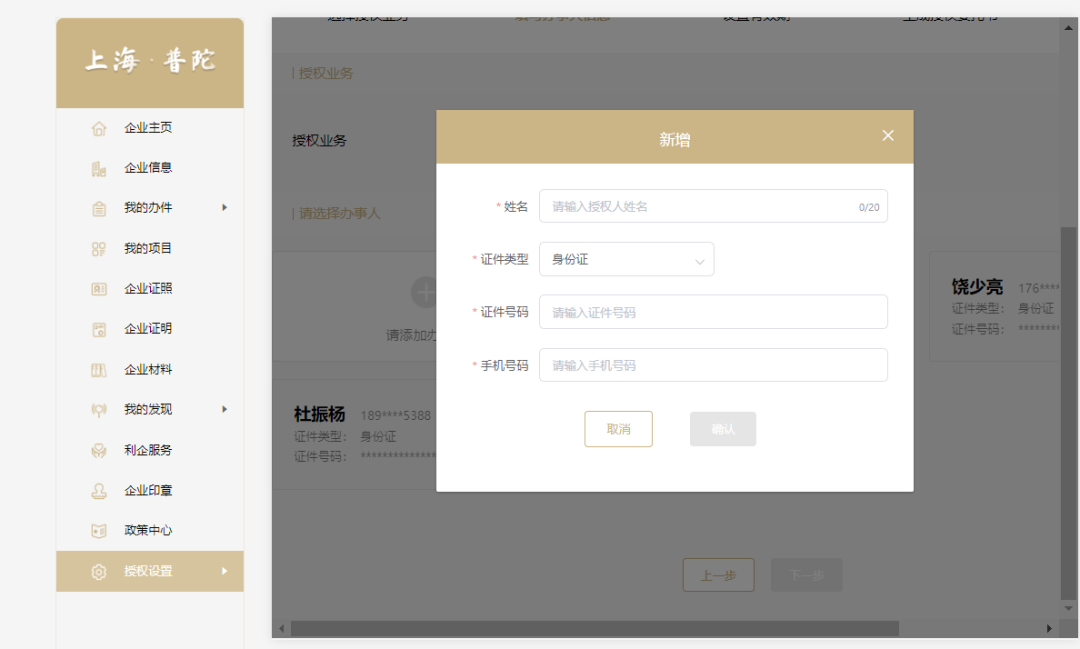
Task: Expand the 授权设置 submenu
Action: 224,571
